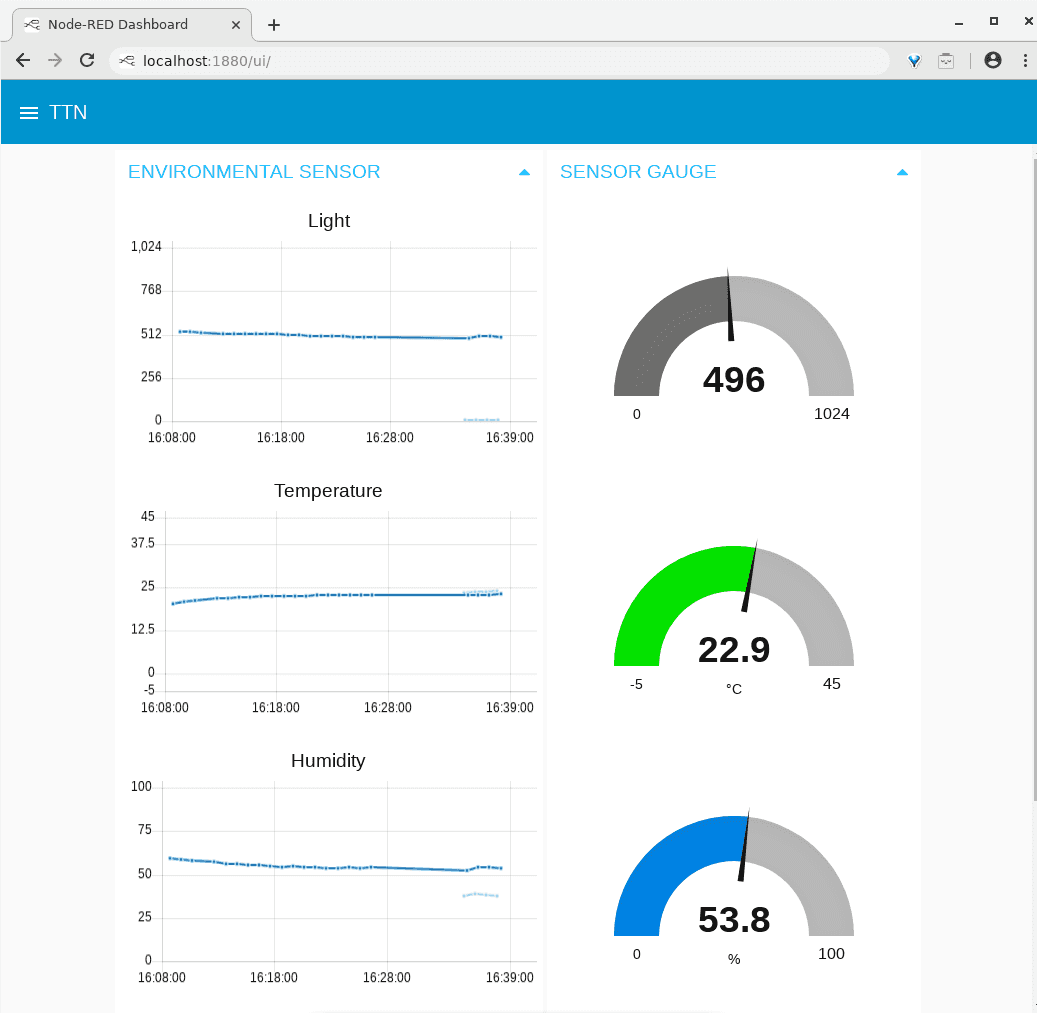Collapse the Environmental Sensor group
Screen dimensions: 1037x1013
pyautogui.click(x=524, y=172)
